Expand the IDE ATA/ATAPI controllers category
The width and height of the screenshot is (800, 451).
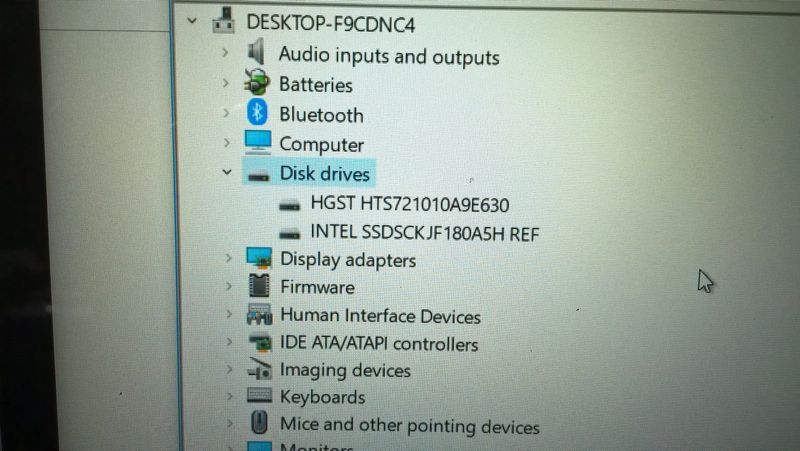(229, 341)
